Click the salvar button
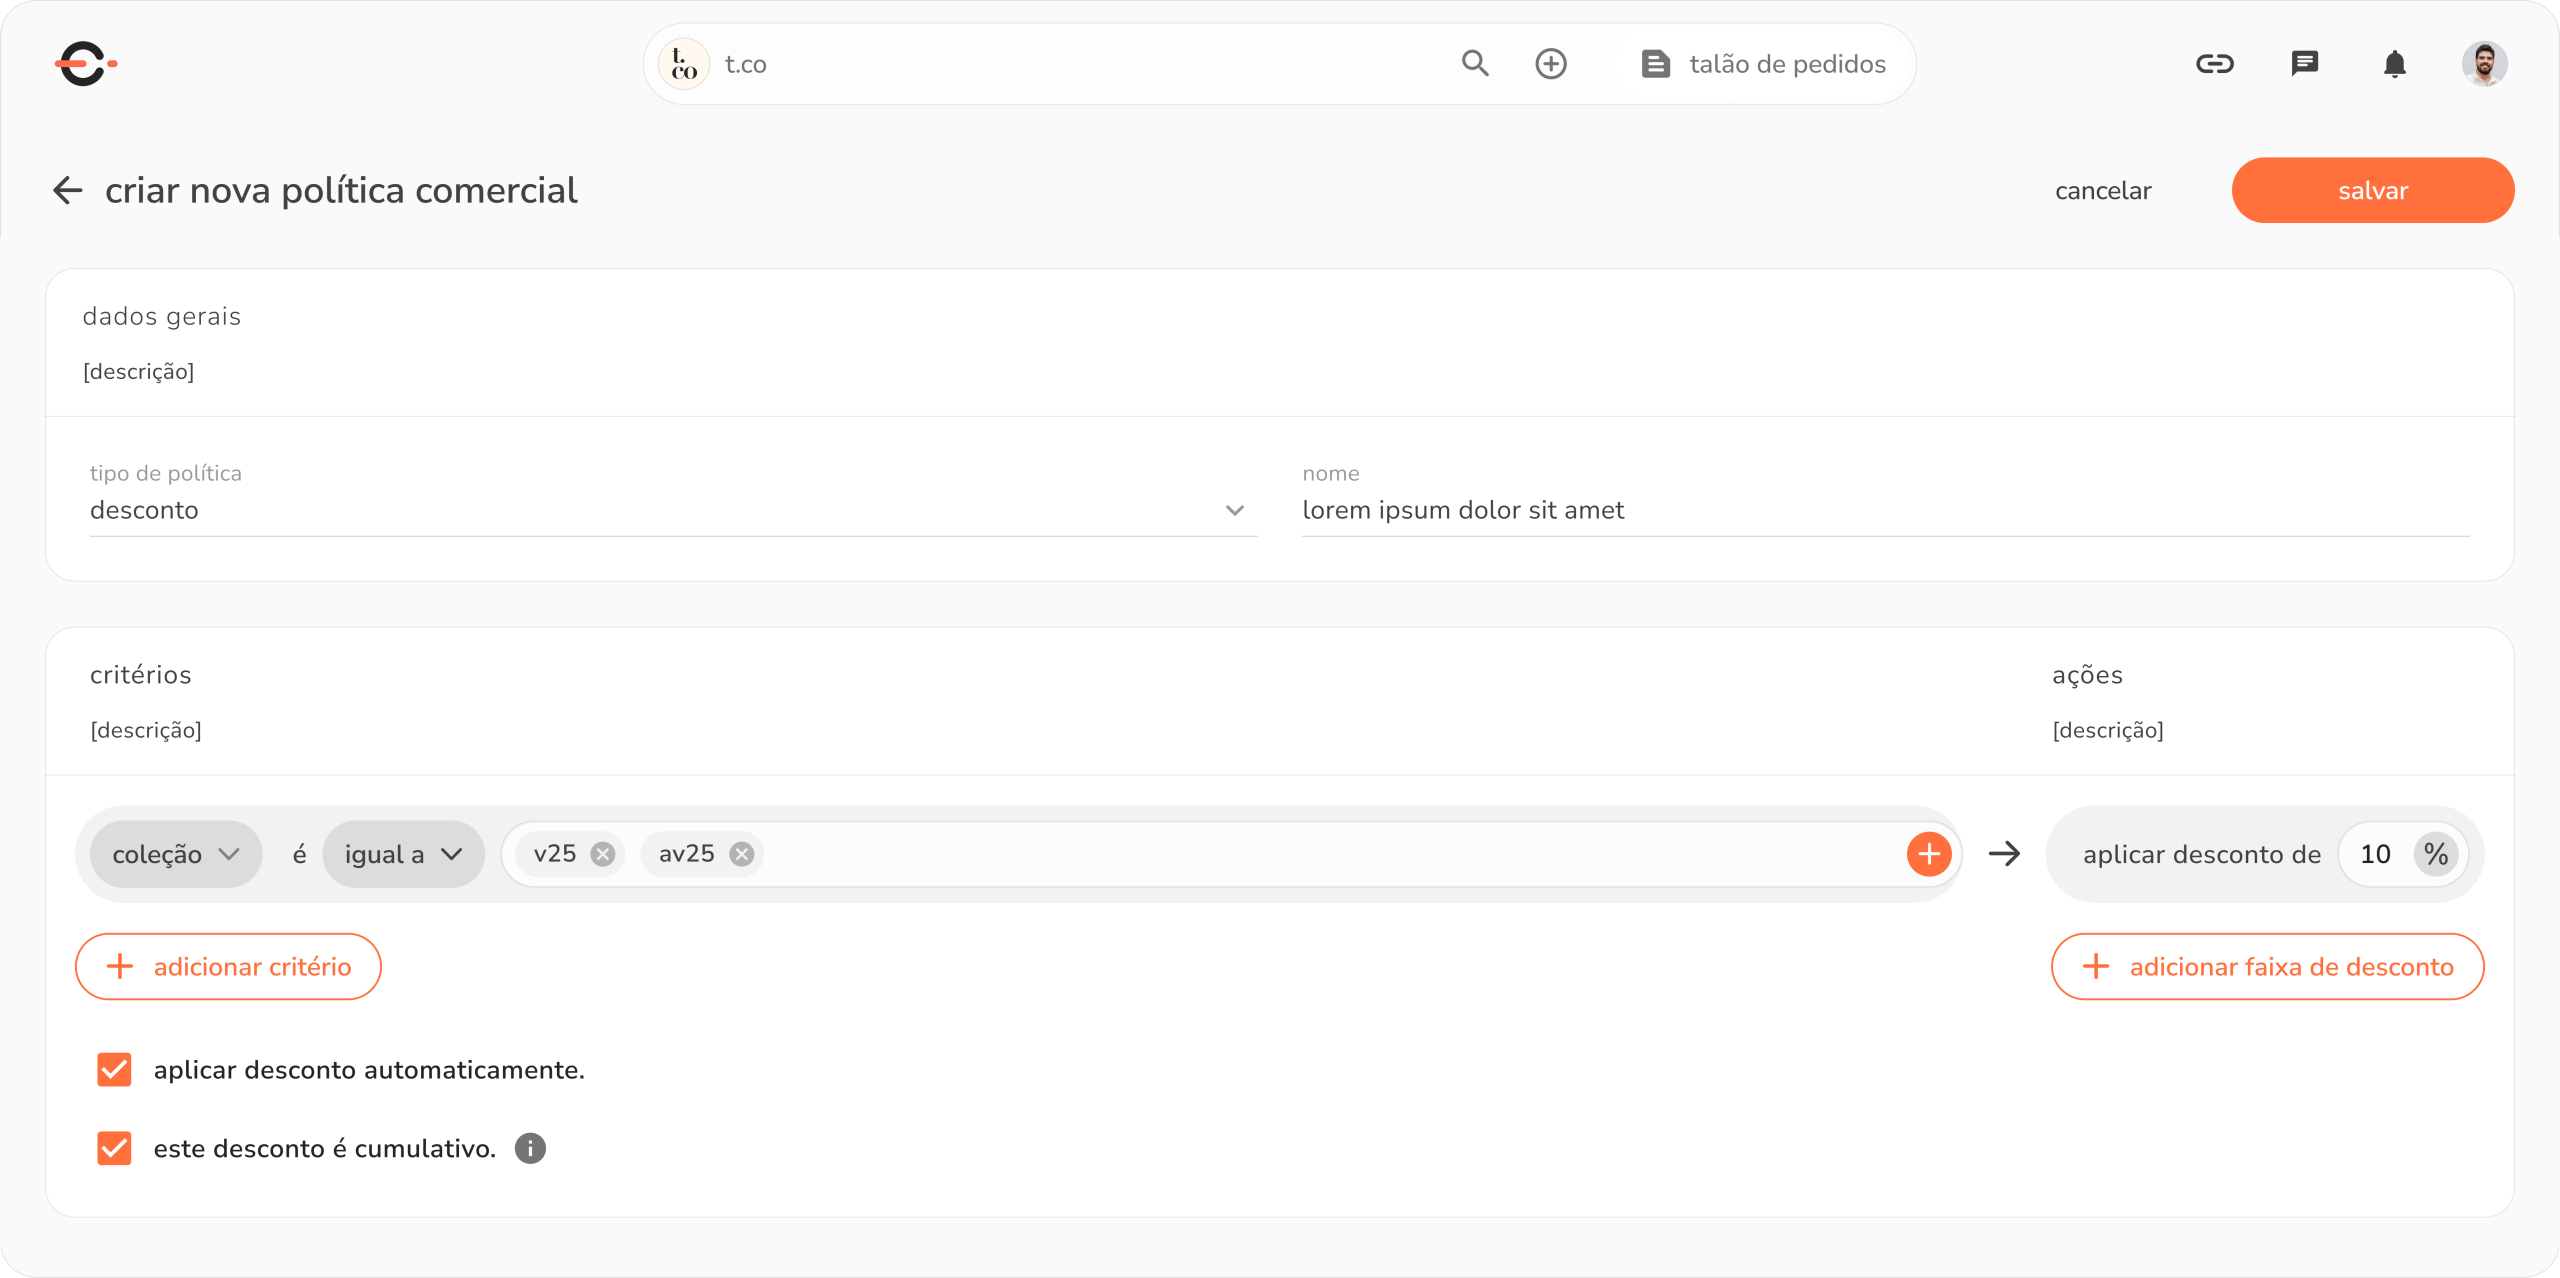2560x1278 pixels. tap(2372, 190)
